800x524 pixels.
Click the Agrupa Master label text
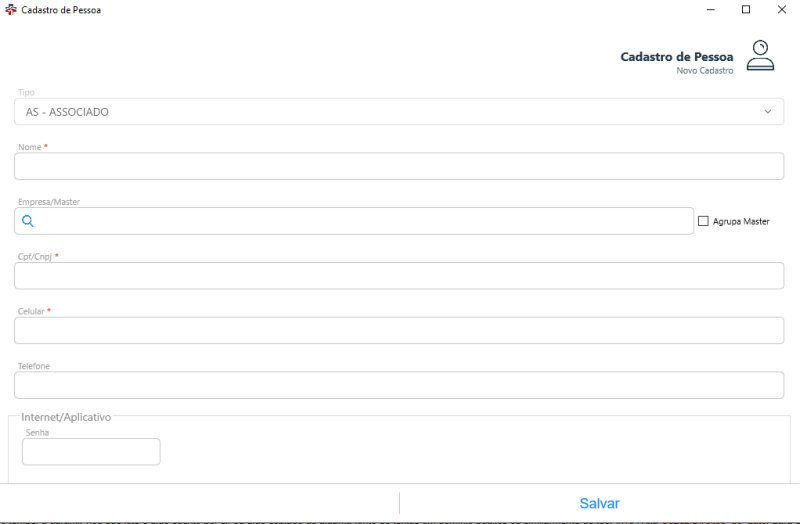(x=741, y=221)
